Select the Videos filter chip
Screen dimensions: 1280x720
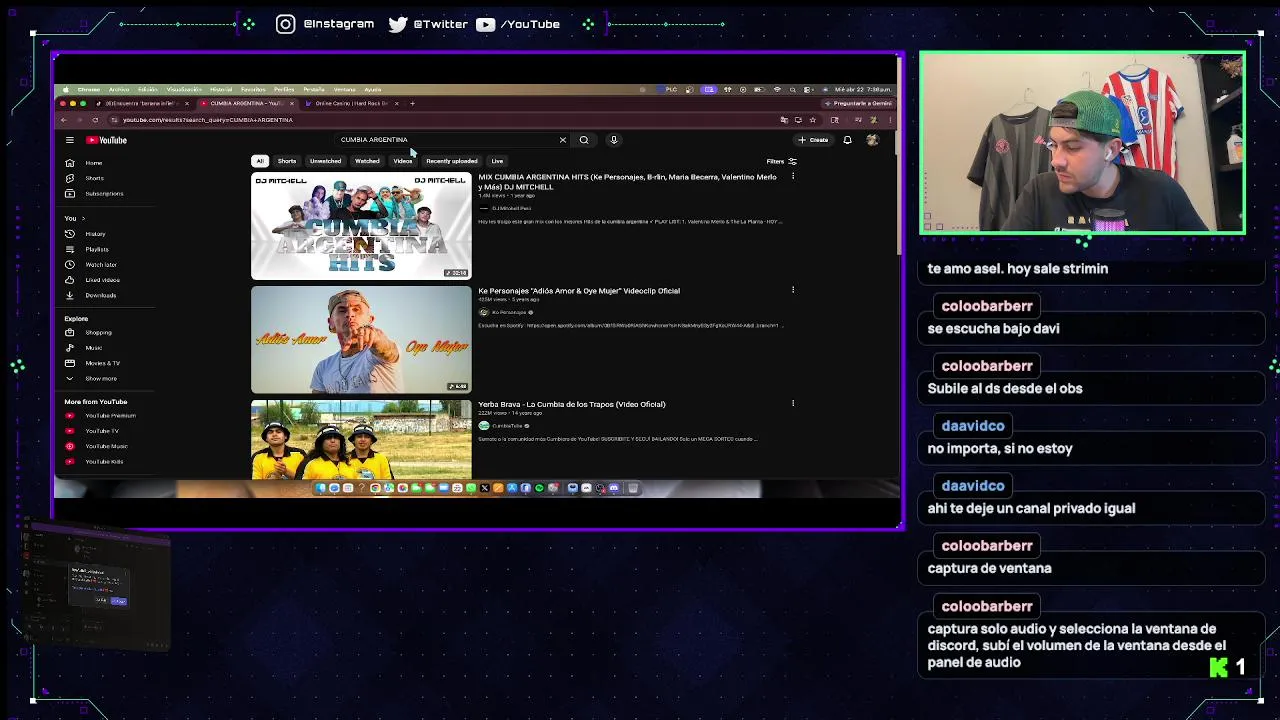point(403,161)
